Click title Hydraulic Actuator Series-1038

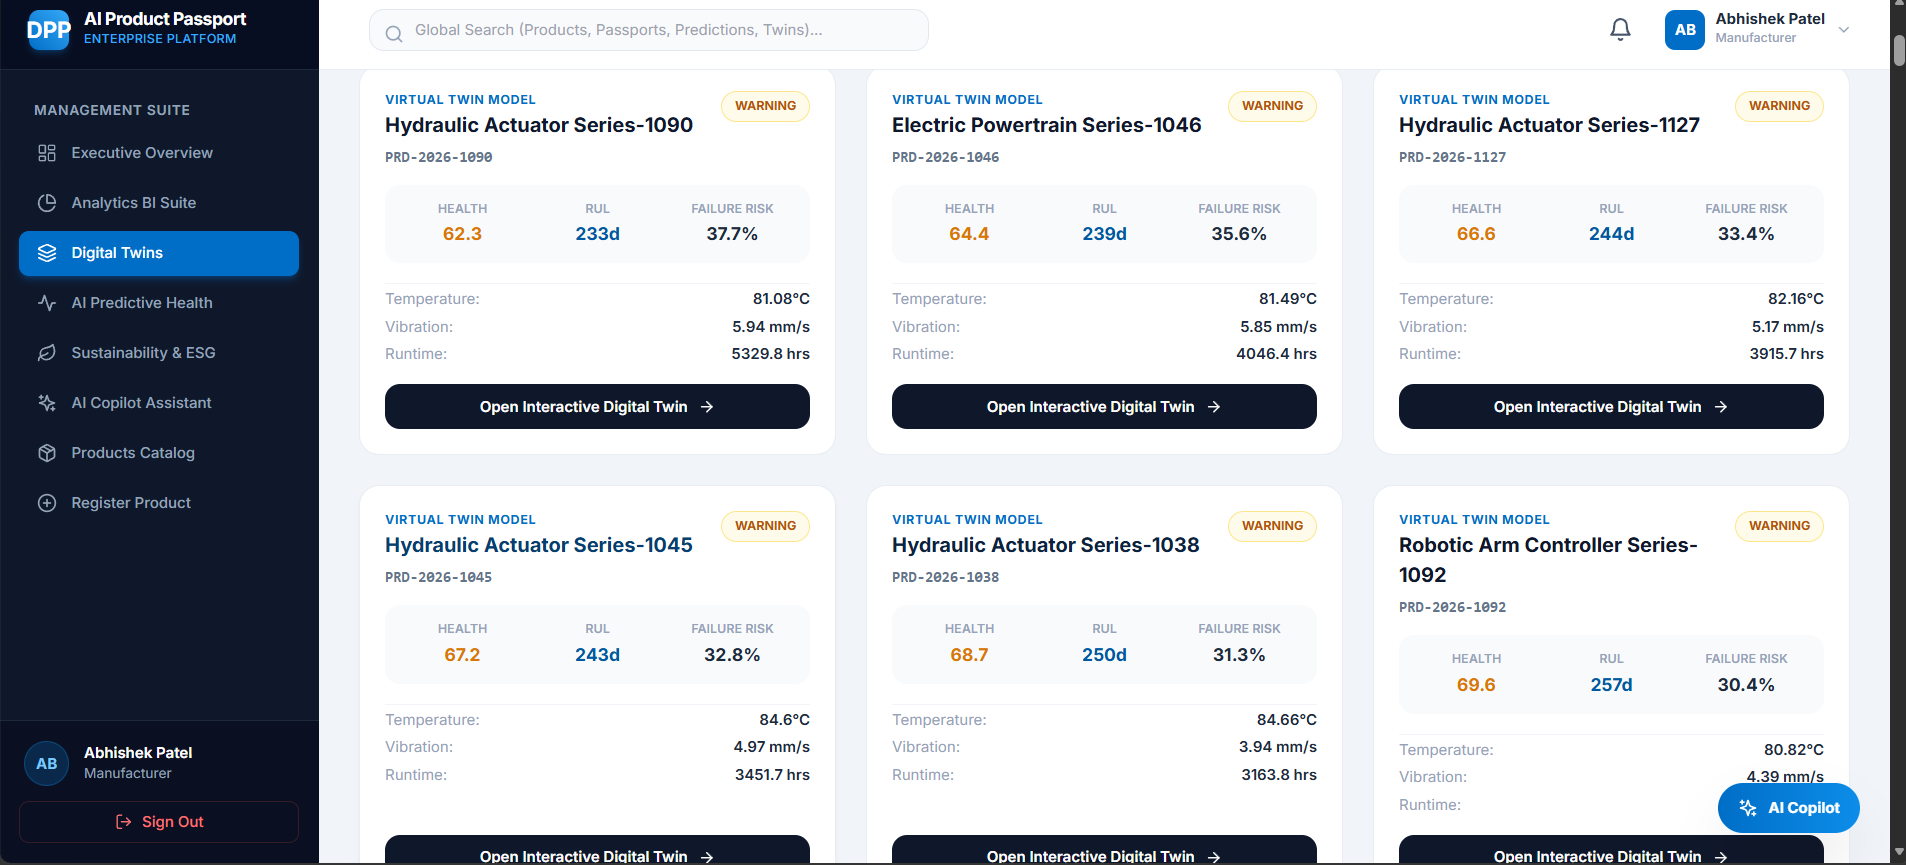point(1046,545)
